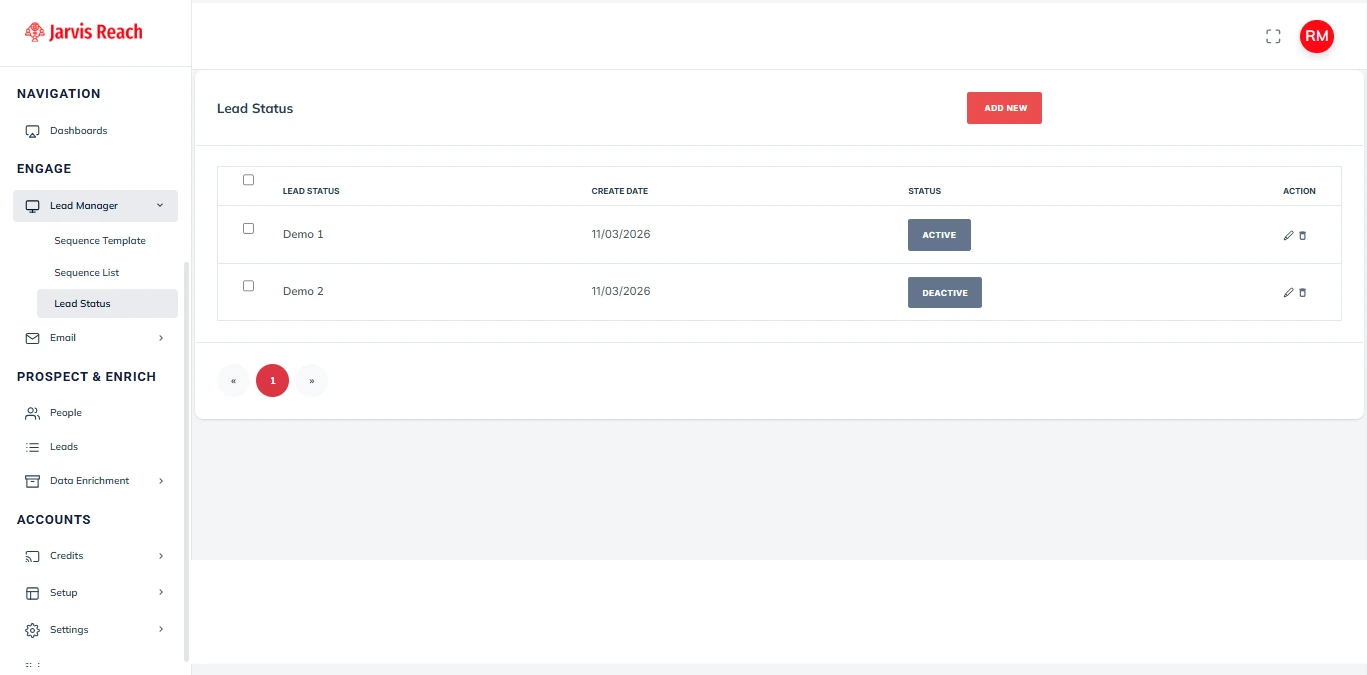The image size is (1367, 675).
Task: Delete Demo 2 with trash icon
Action: click(x=1302, y=292)
